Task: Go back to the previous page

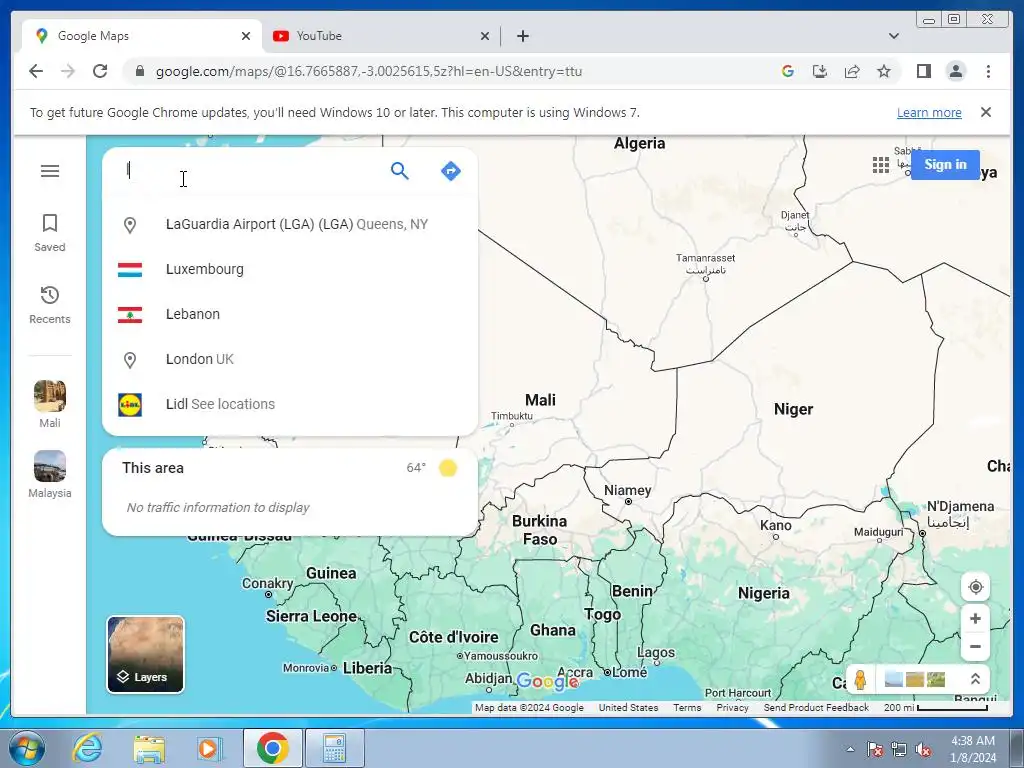Action: click(x=36, y=71)
